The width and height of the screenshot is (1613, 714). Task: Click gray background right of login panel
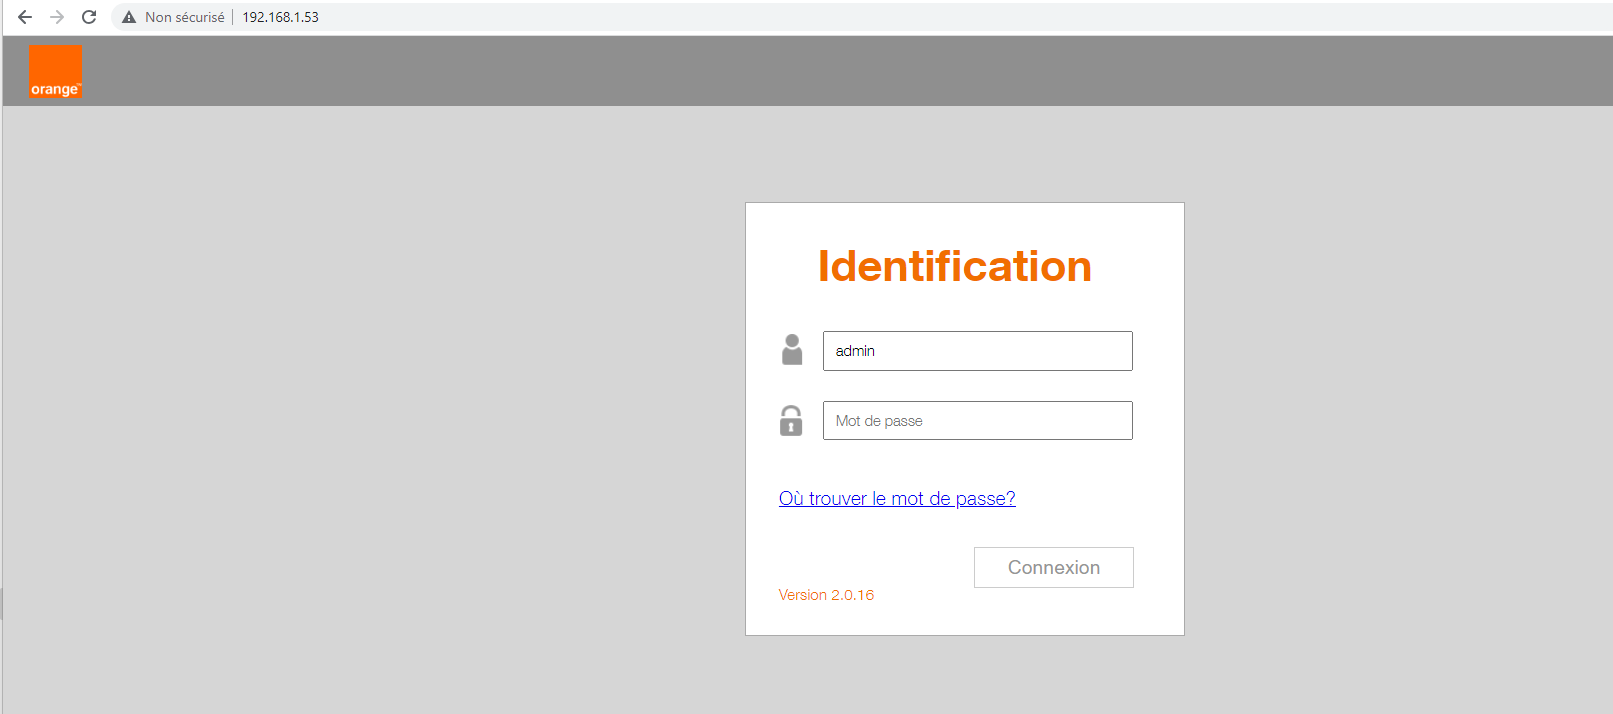(1400, 400)
